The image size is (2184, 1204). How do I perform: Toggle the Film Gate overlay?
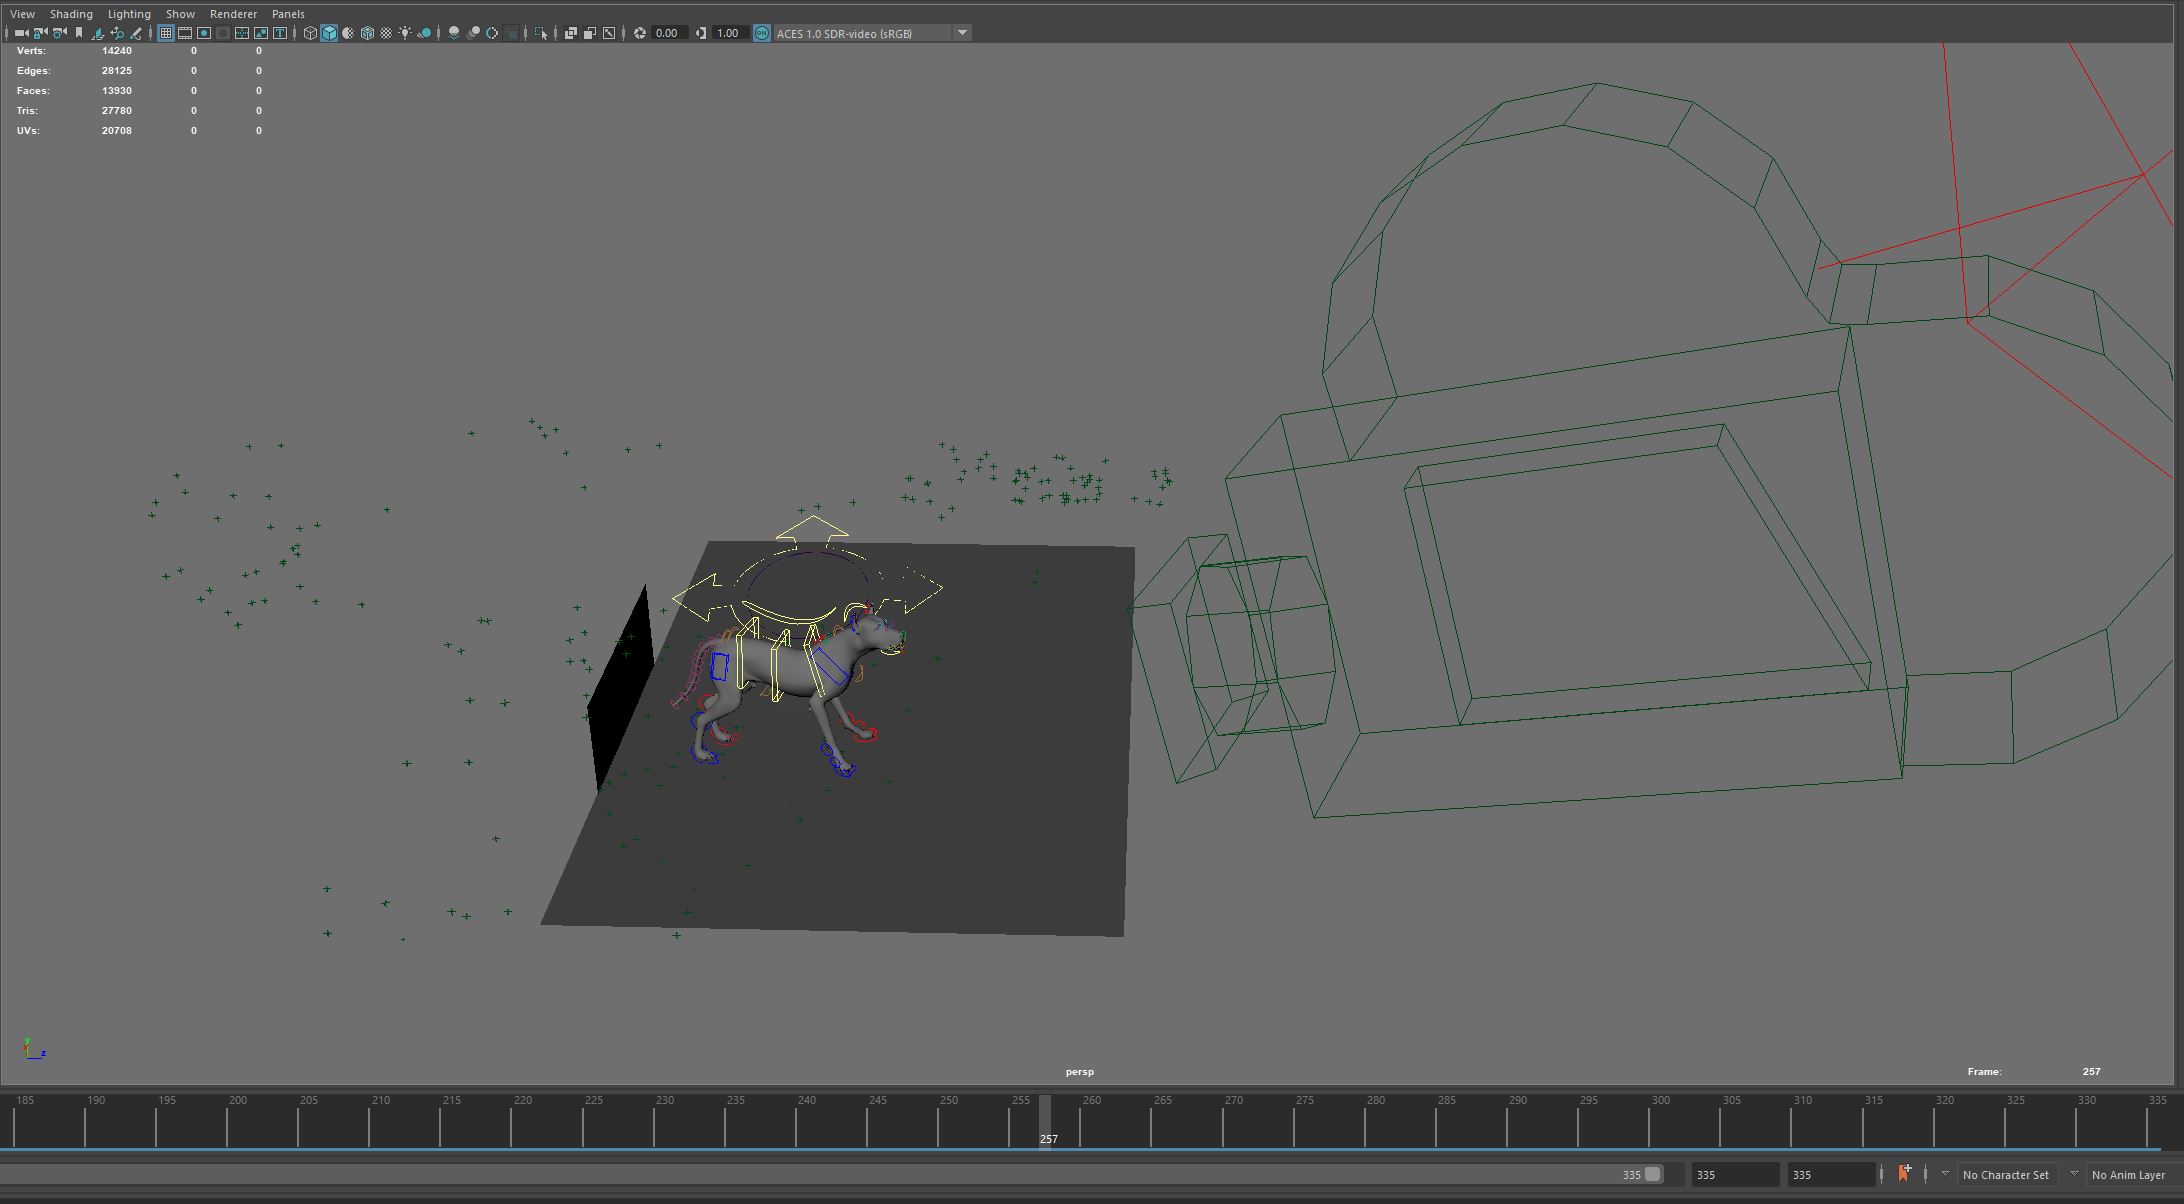185,33
